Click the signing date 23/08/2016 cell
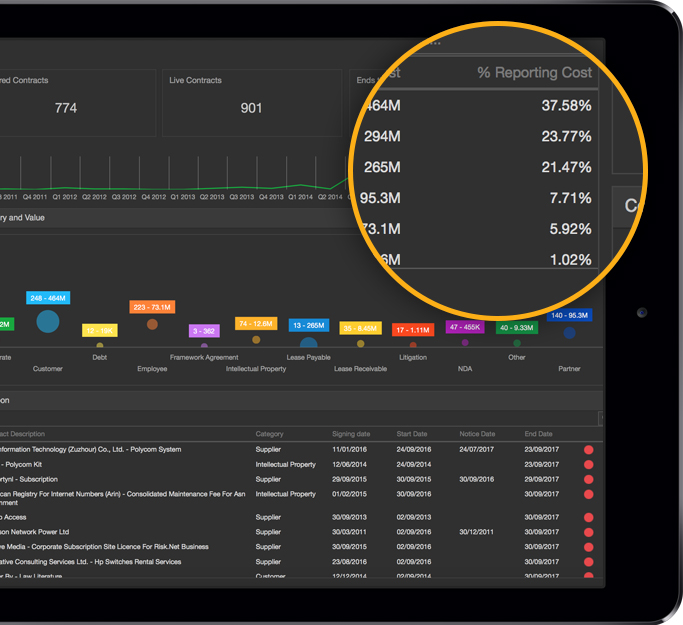 coord(349,562)
